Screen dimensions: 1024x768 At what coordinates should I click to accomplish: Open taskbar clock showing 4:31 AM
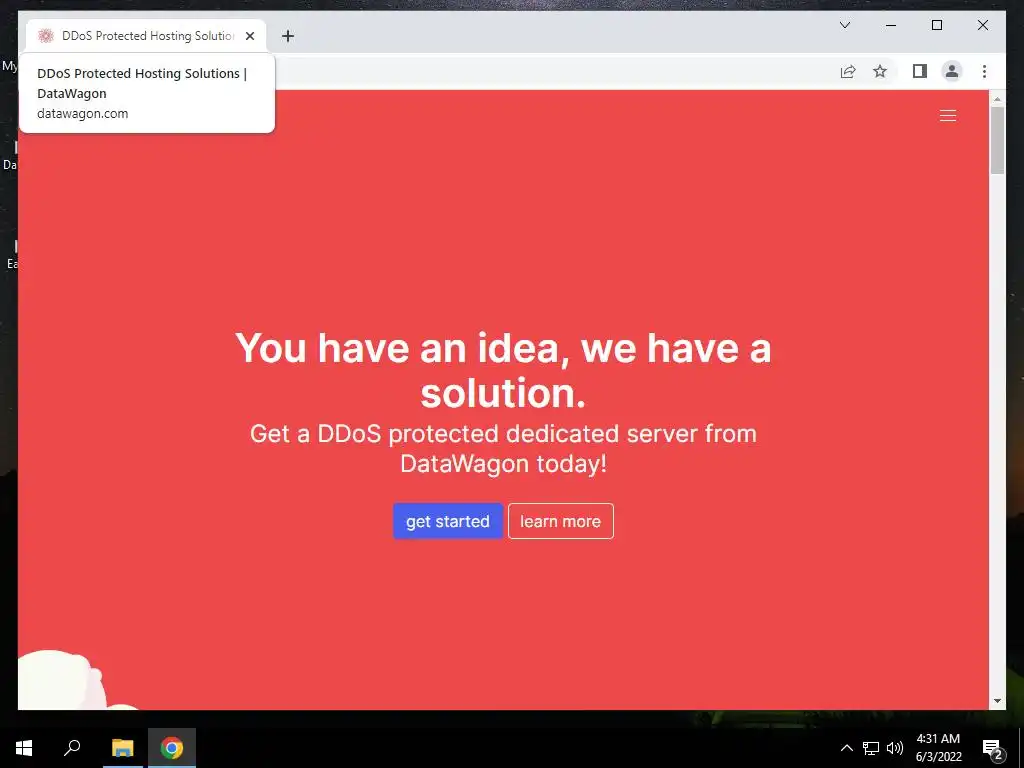[938, 748]
